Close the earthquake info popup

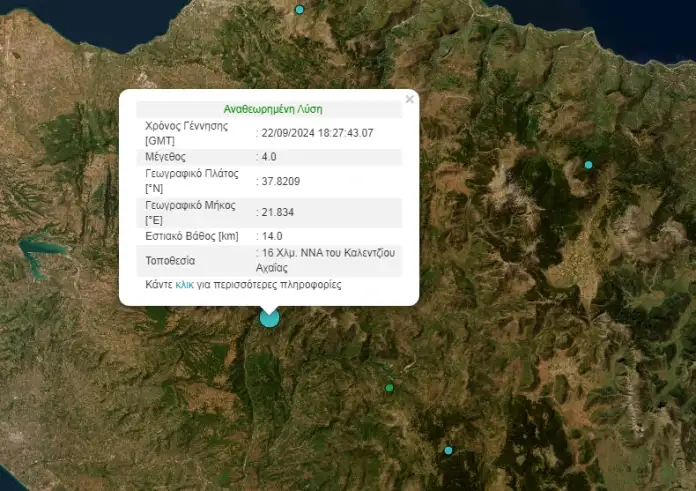409,99
